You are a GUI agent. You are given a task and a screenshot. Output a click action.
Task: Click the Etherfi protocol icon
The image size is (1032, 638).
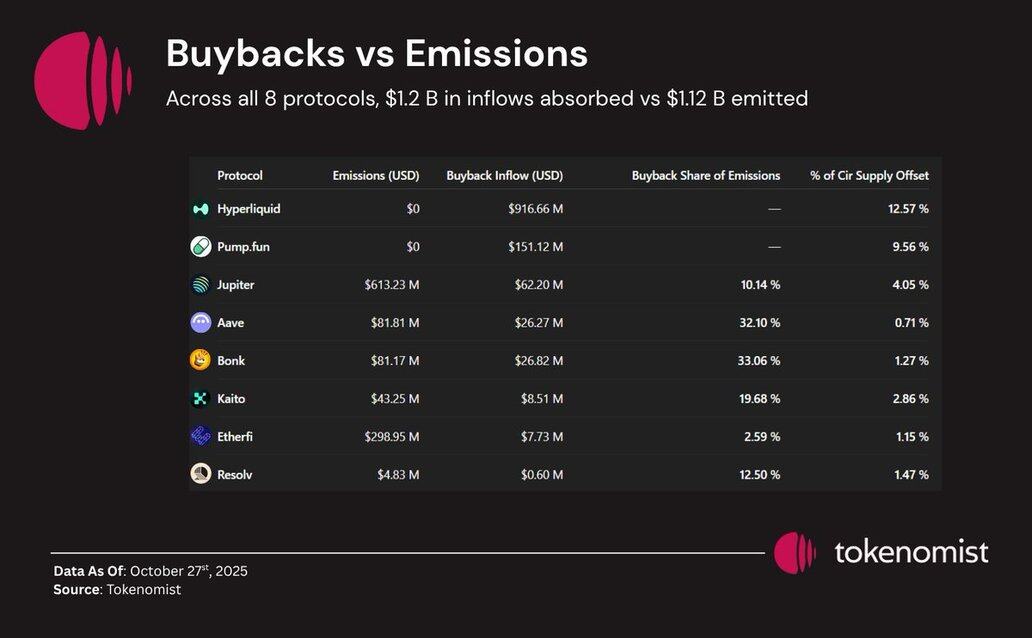tap(200, 436)
